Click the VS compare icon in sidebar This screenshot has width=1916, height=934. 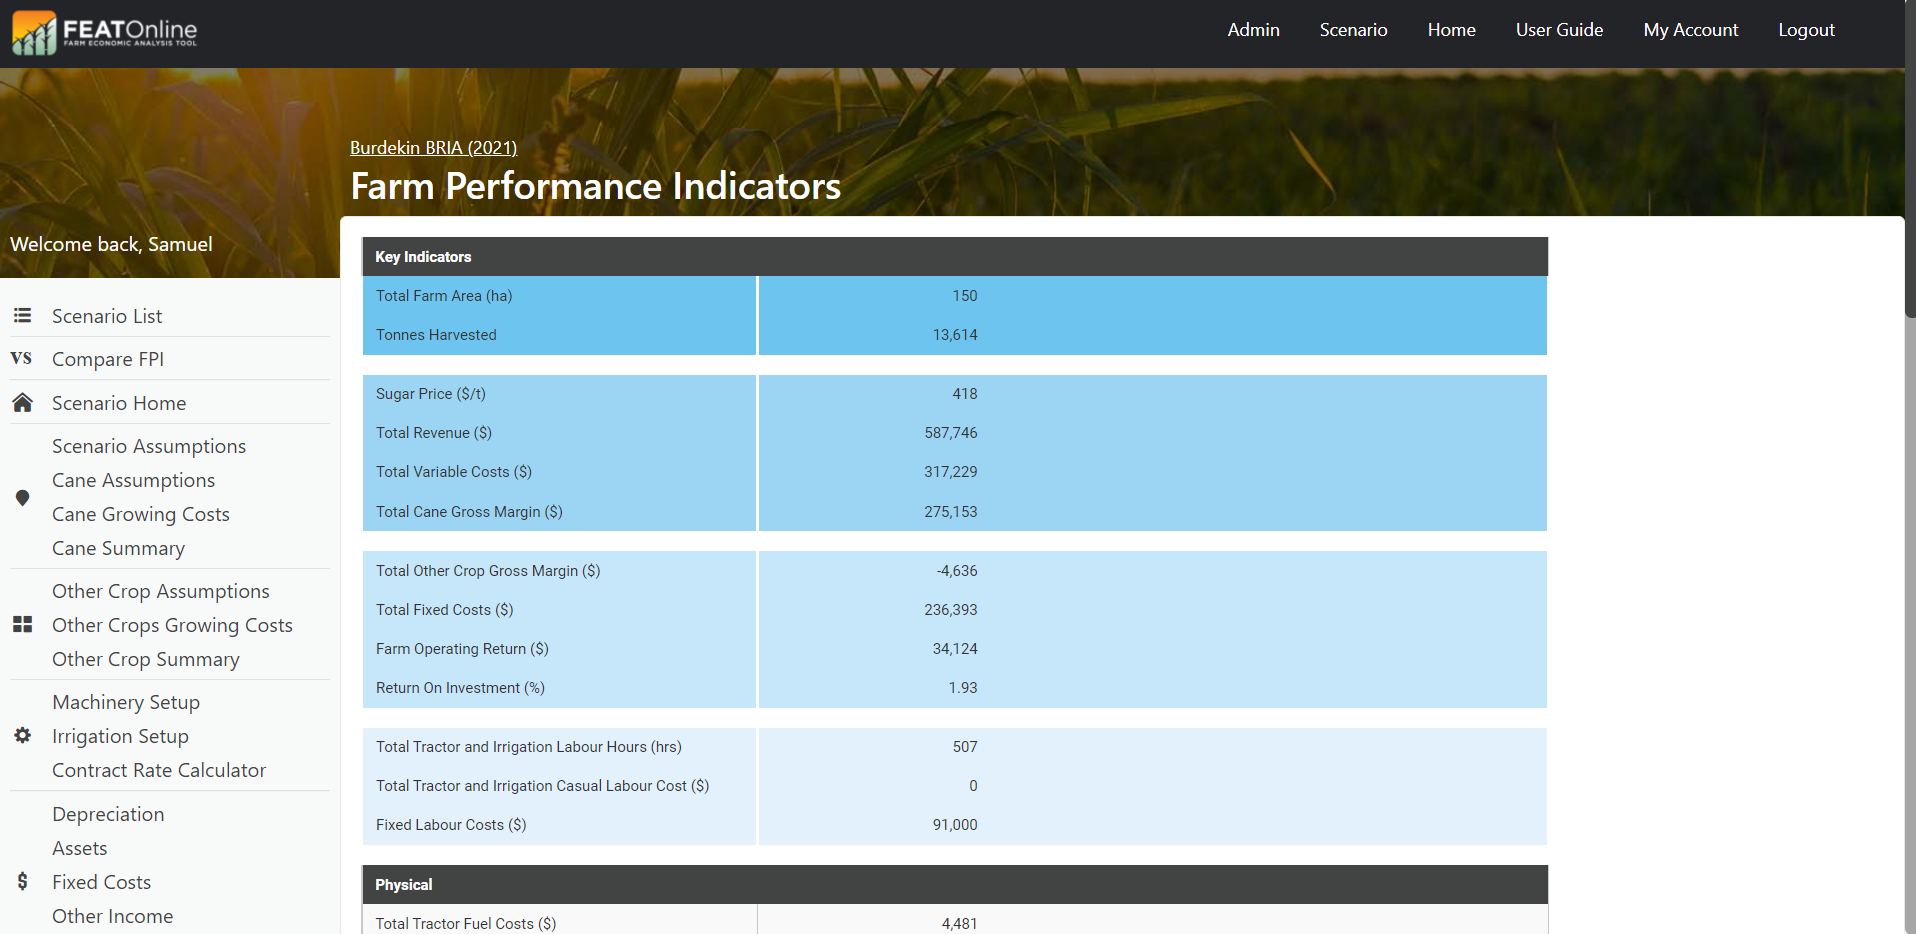[21, 358]
